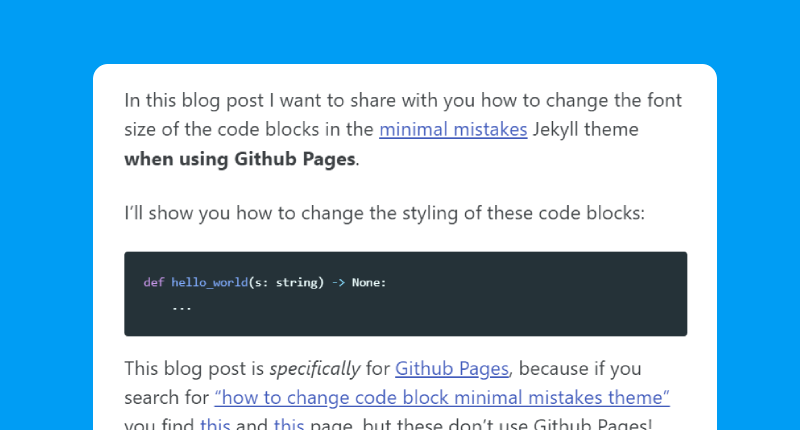Click the first "this" link
Viewport: 800px width, 430px height.
(215, 424)
